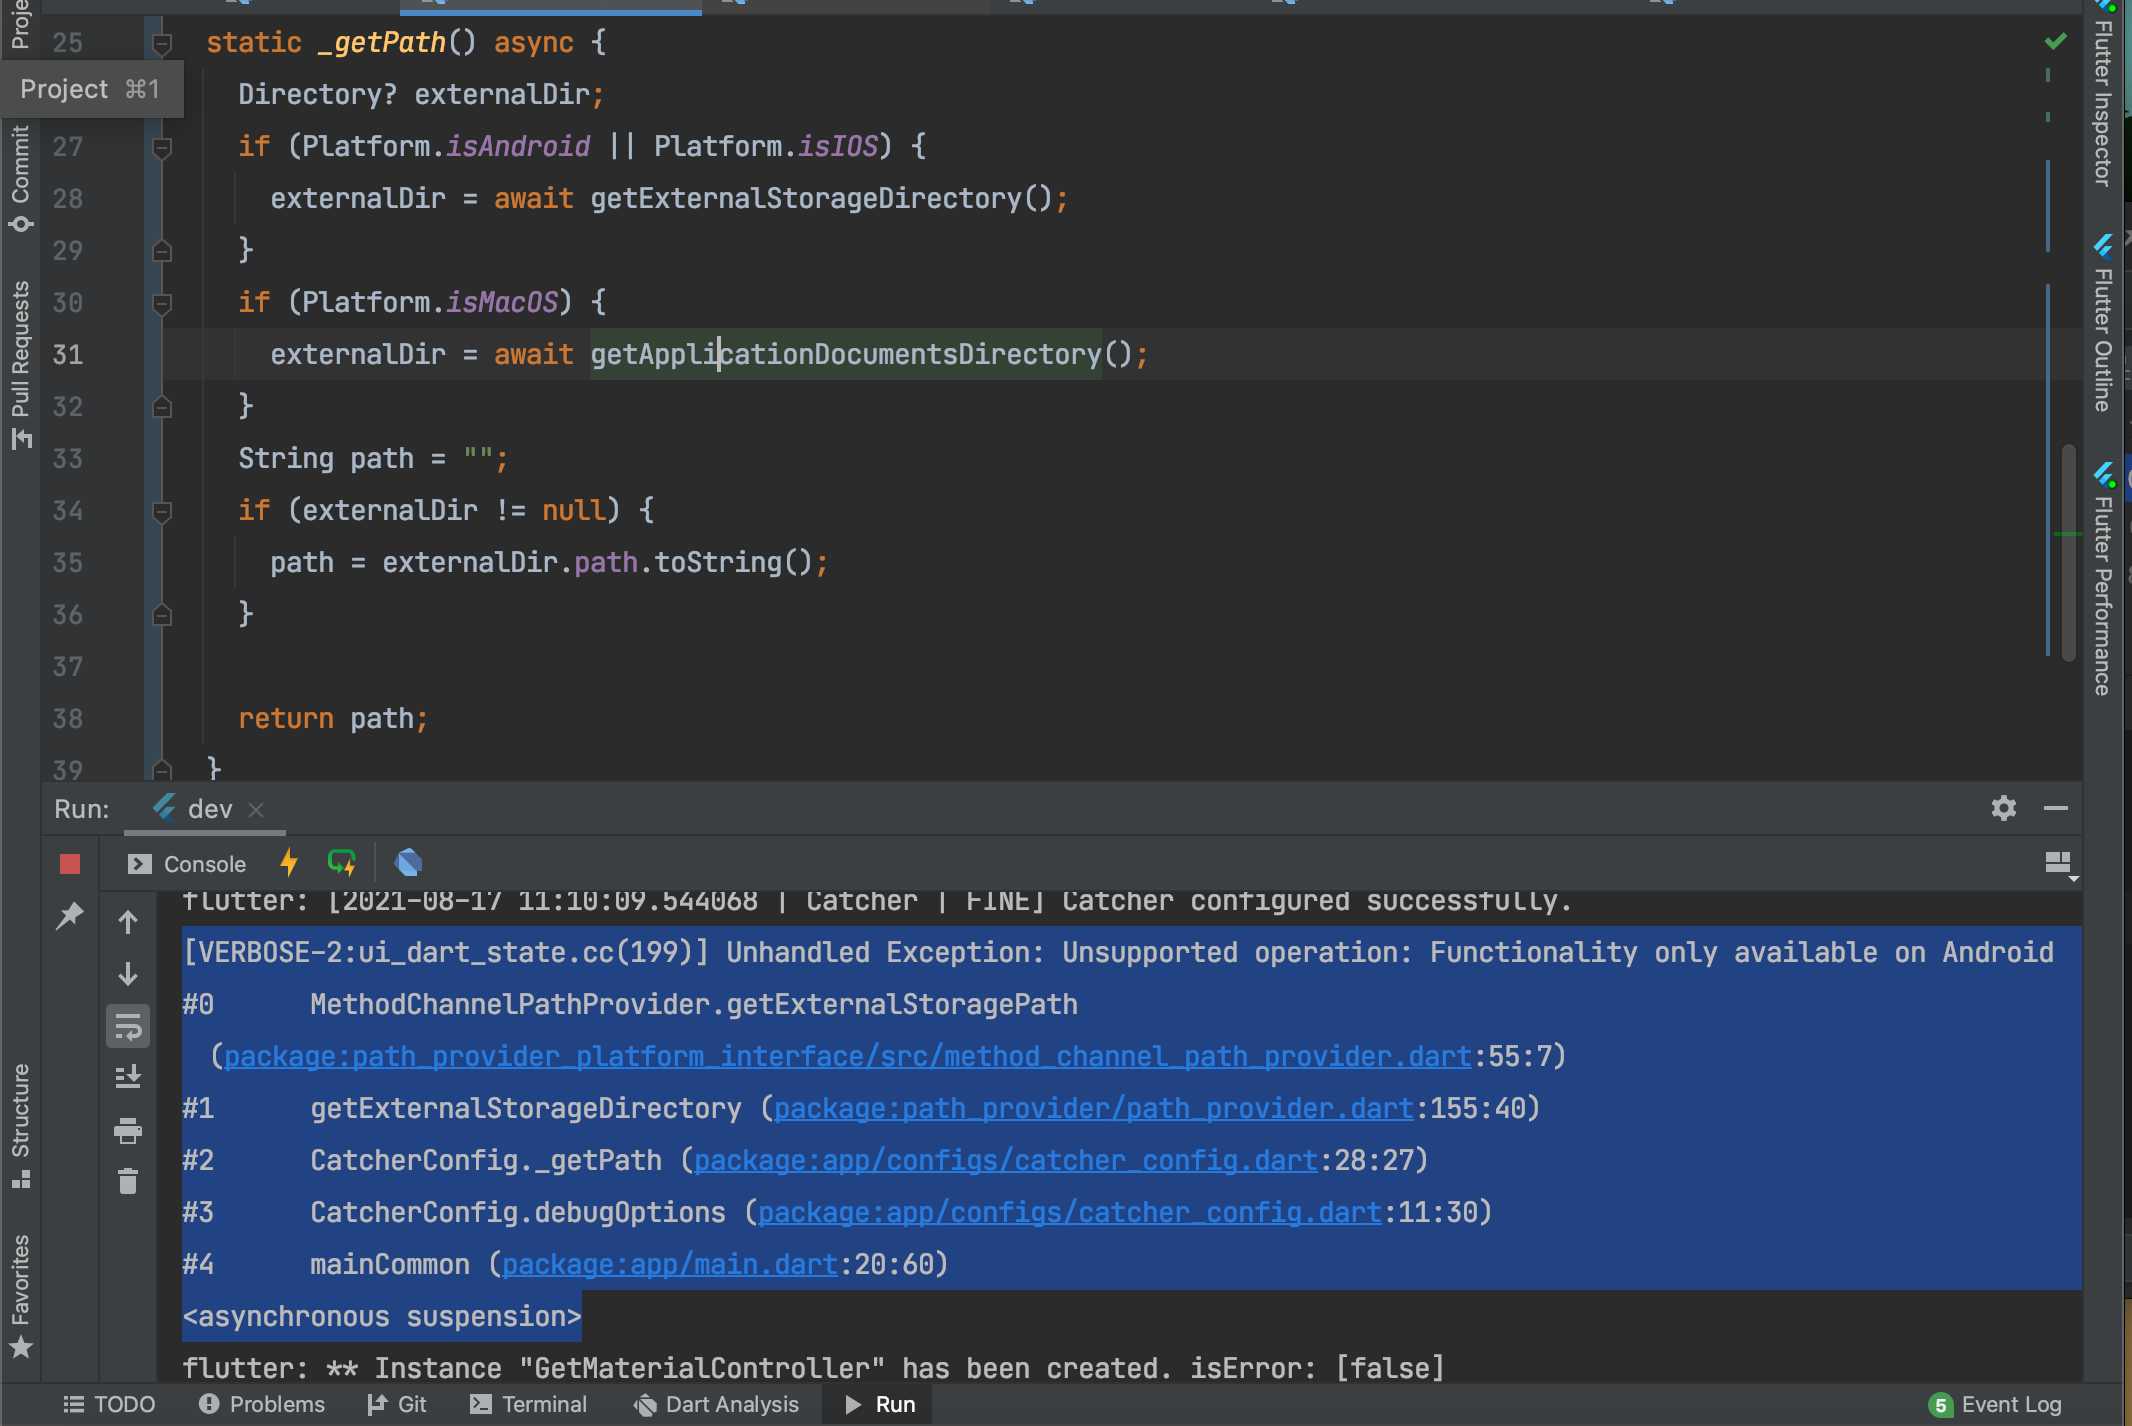Screen dimensions: 2132x1426
Task: Open Dart DevTools from the console toolbar
Action: pos(408,861)
